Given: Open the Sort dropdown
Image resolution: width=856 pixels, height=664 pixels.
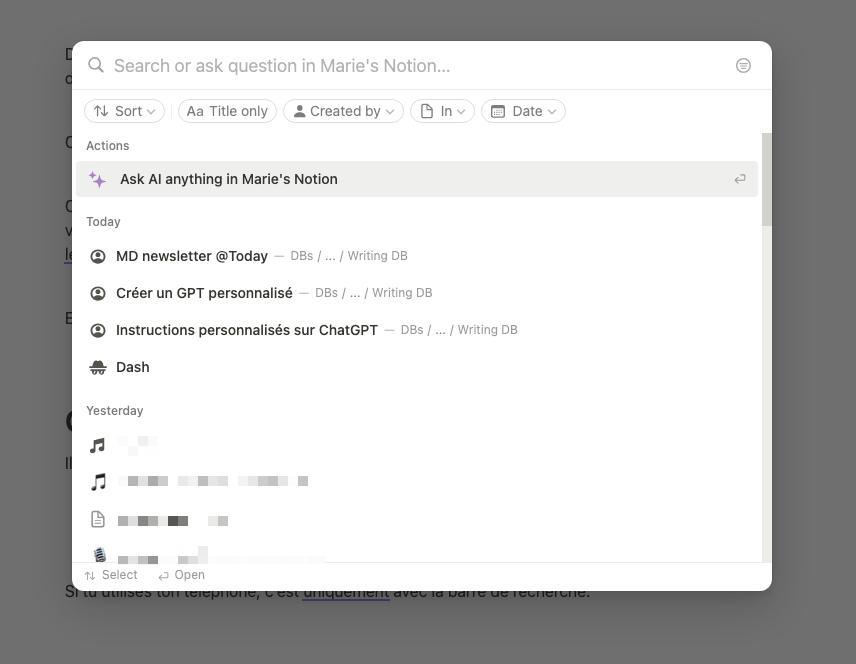Looking at the screenshot, I should tap(124, 111).
